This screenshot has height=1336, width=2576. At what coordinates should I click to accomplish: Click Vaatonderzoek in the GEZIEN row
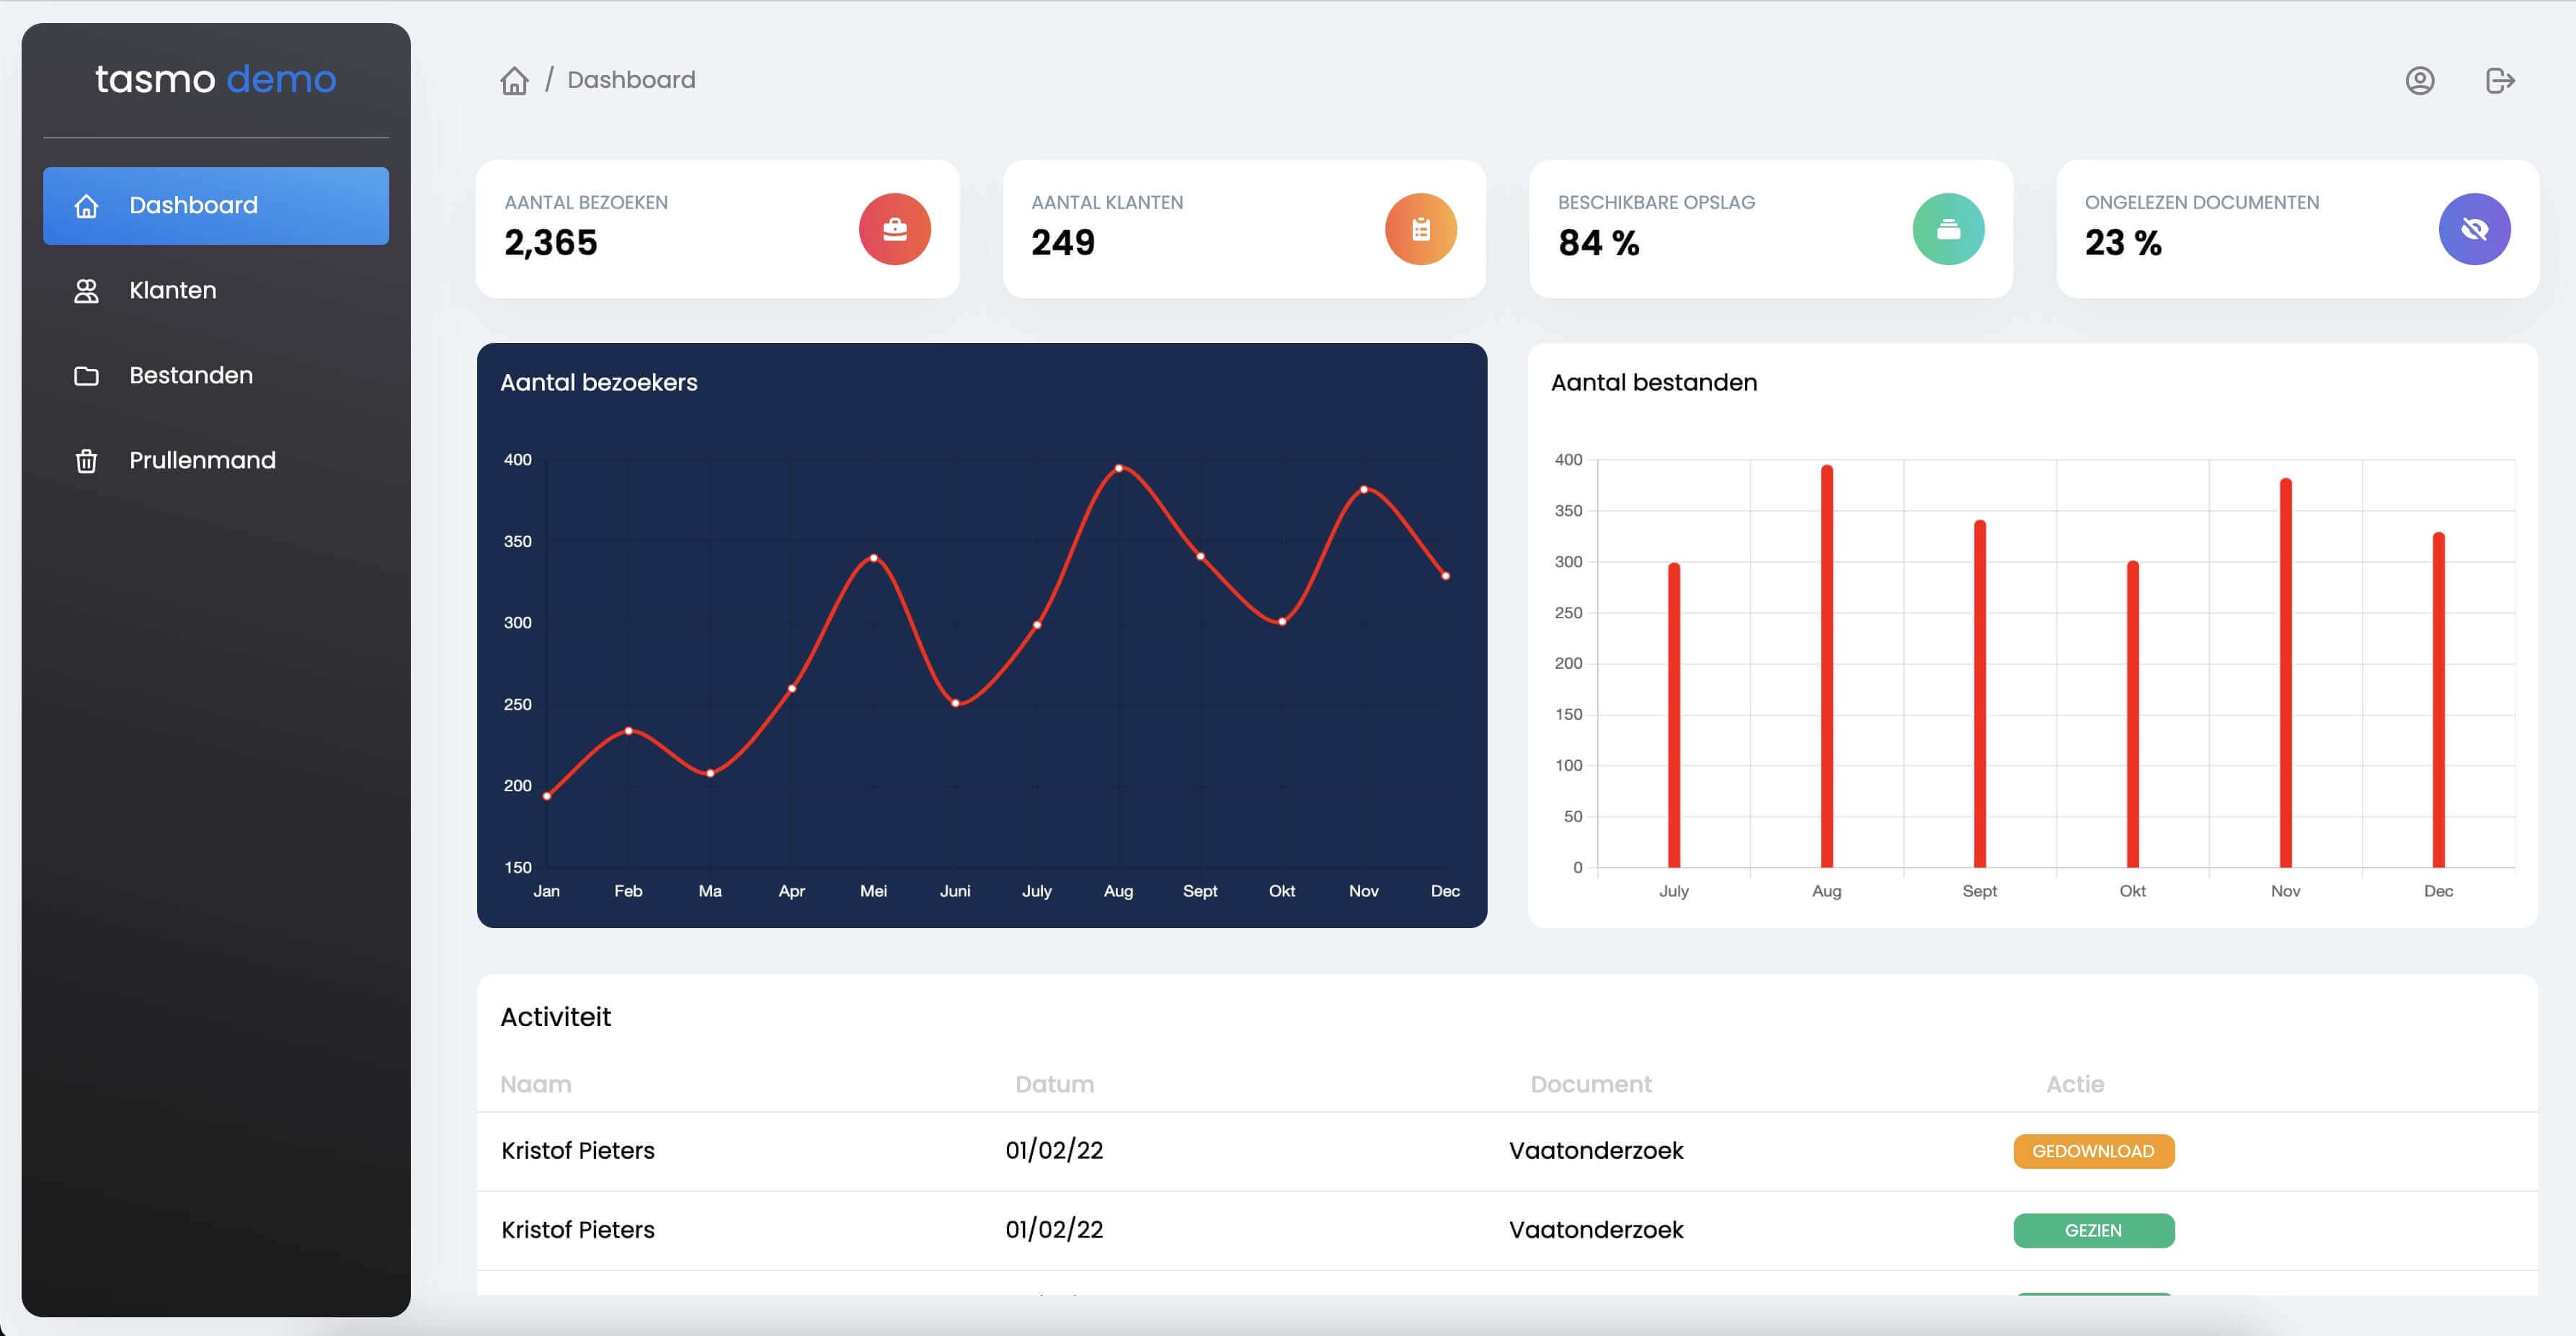click(1596, 1230)
